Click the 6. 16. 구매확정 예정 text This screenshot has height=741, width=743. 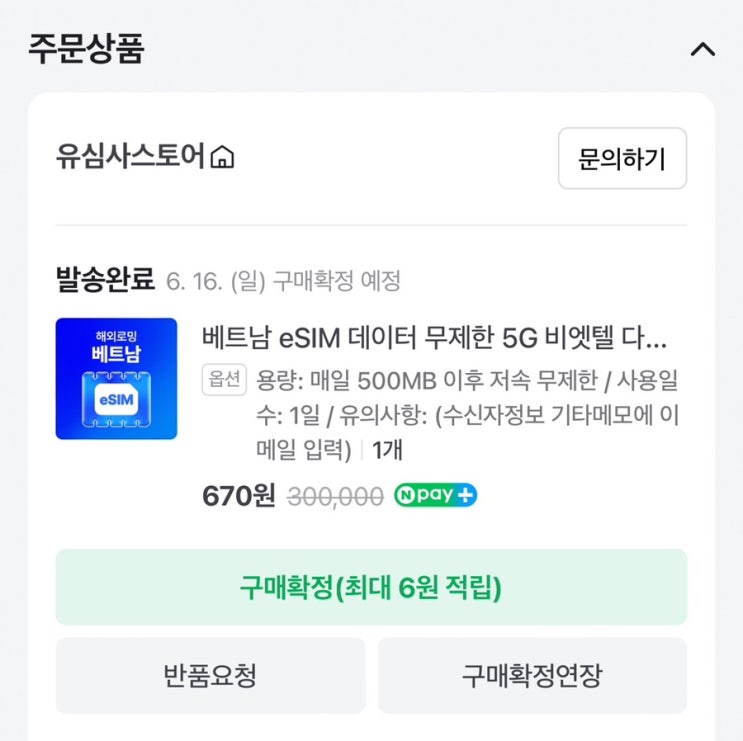pos(284,281)
